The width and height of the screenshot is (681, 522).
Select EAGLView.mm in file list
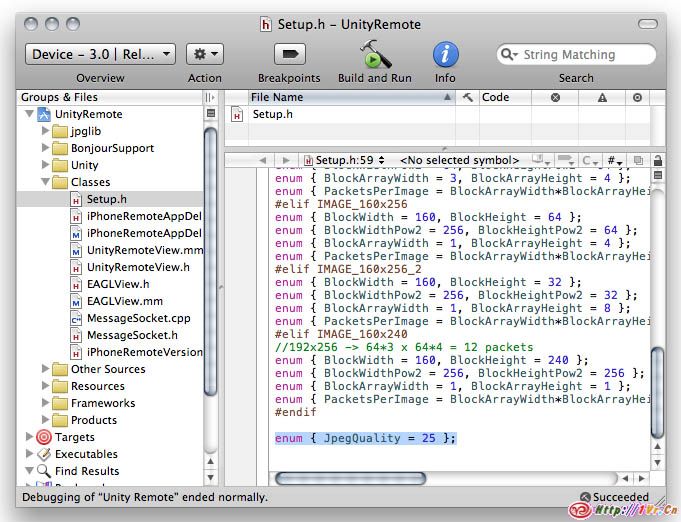pyautogui.click(x=124, y=301)
